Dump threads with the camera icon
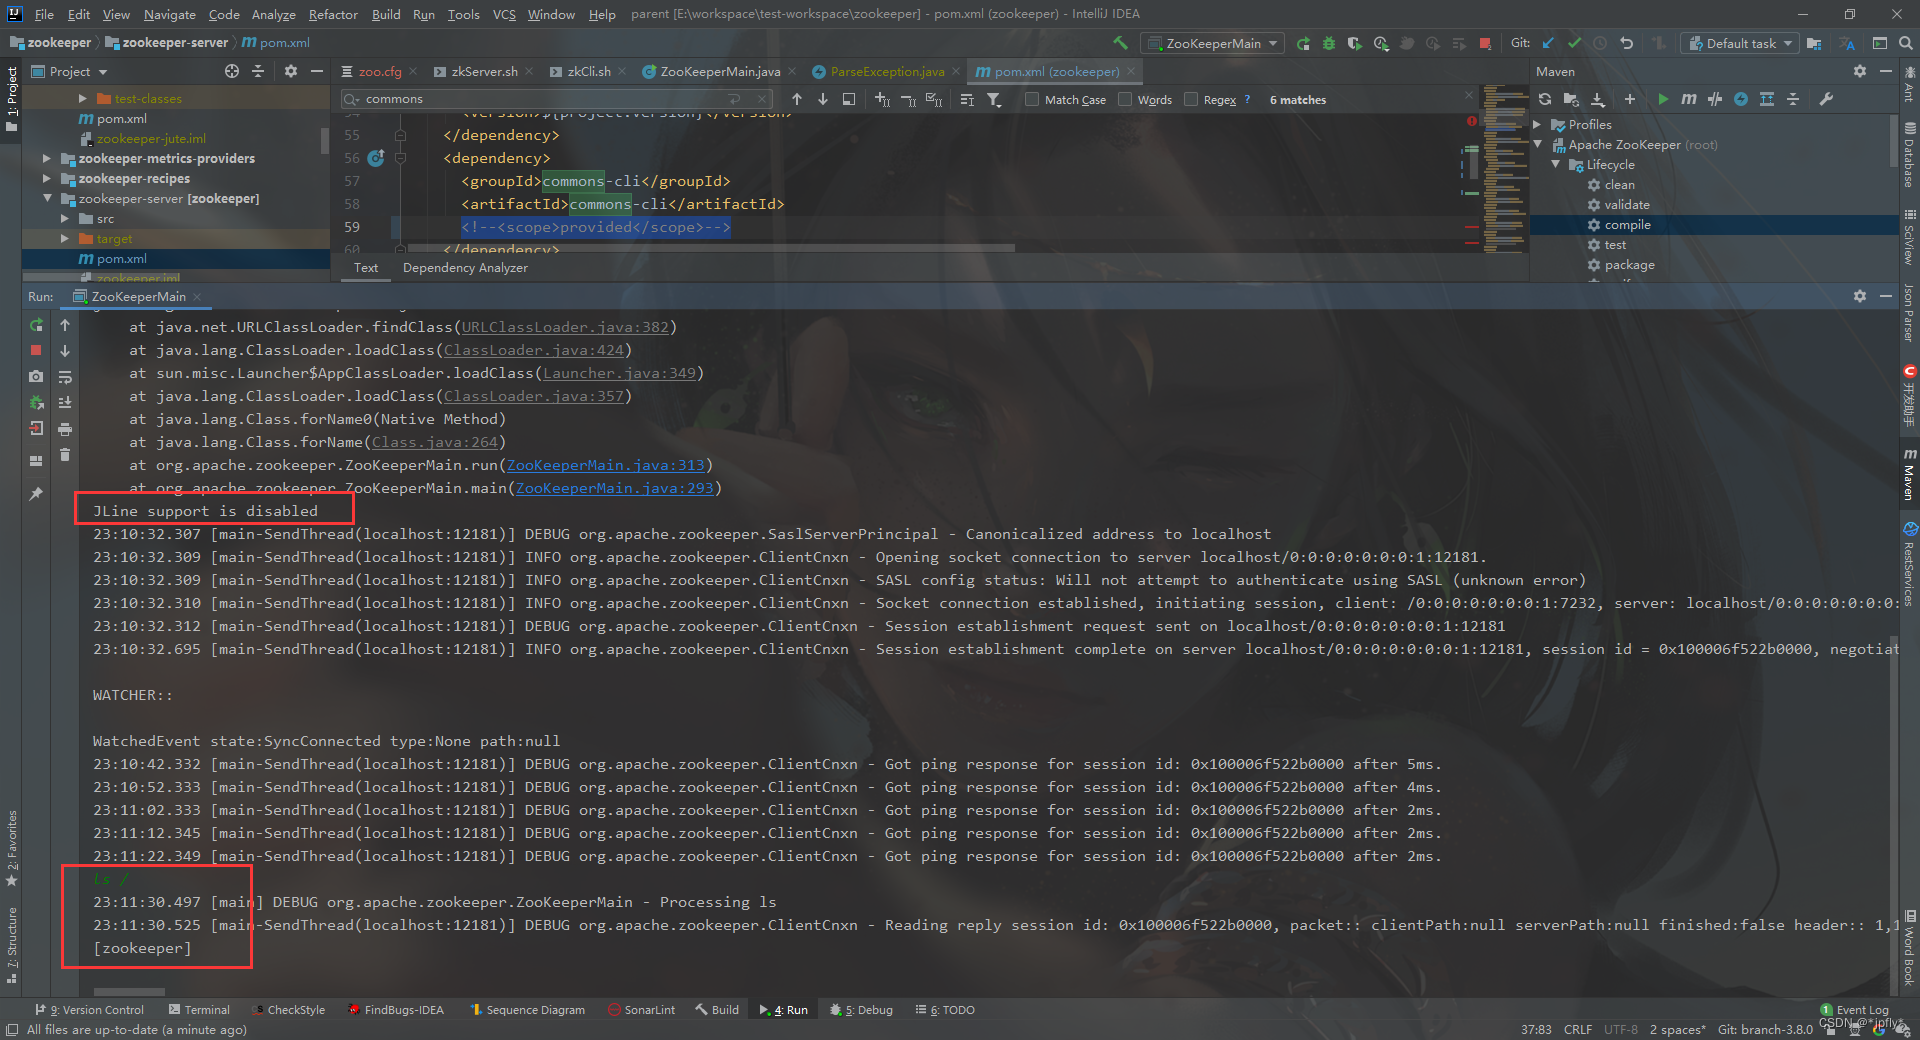 [x=36, y=377]
